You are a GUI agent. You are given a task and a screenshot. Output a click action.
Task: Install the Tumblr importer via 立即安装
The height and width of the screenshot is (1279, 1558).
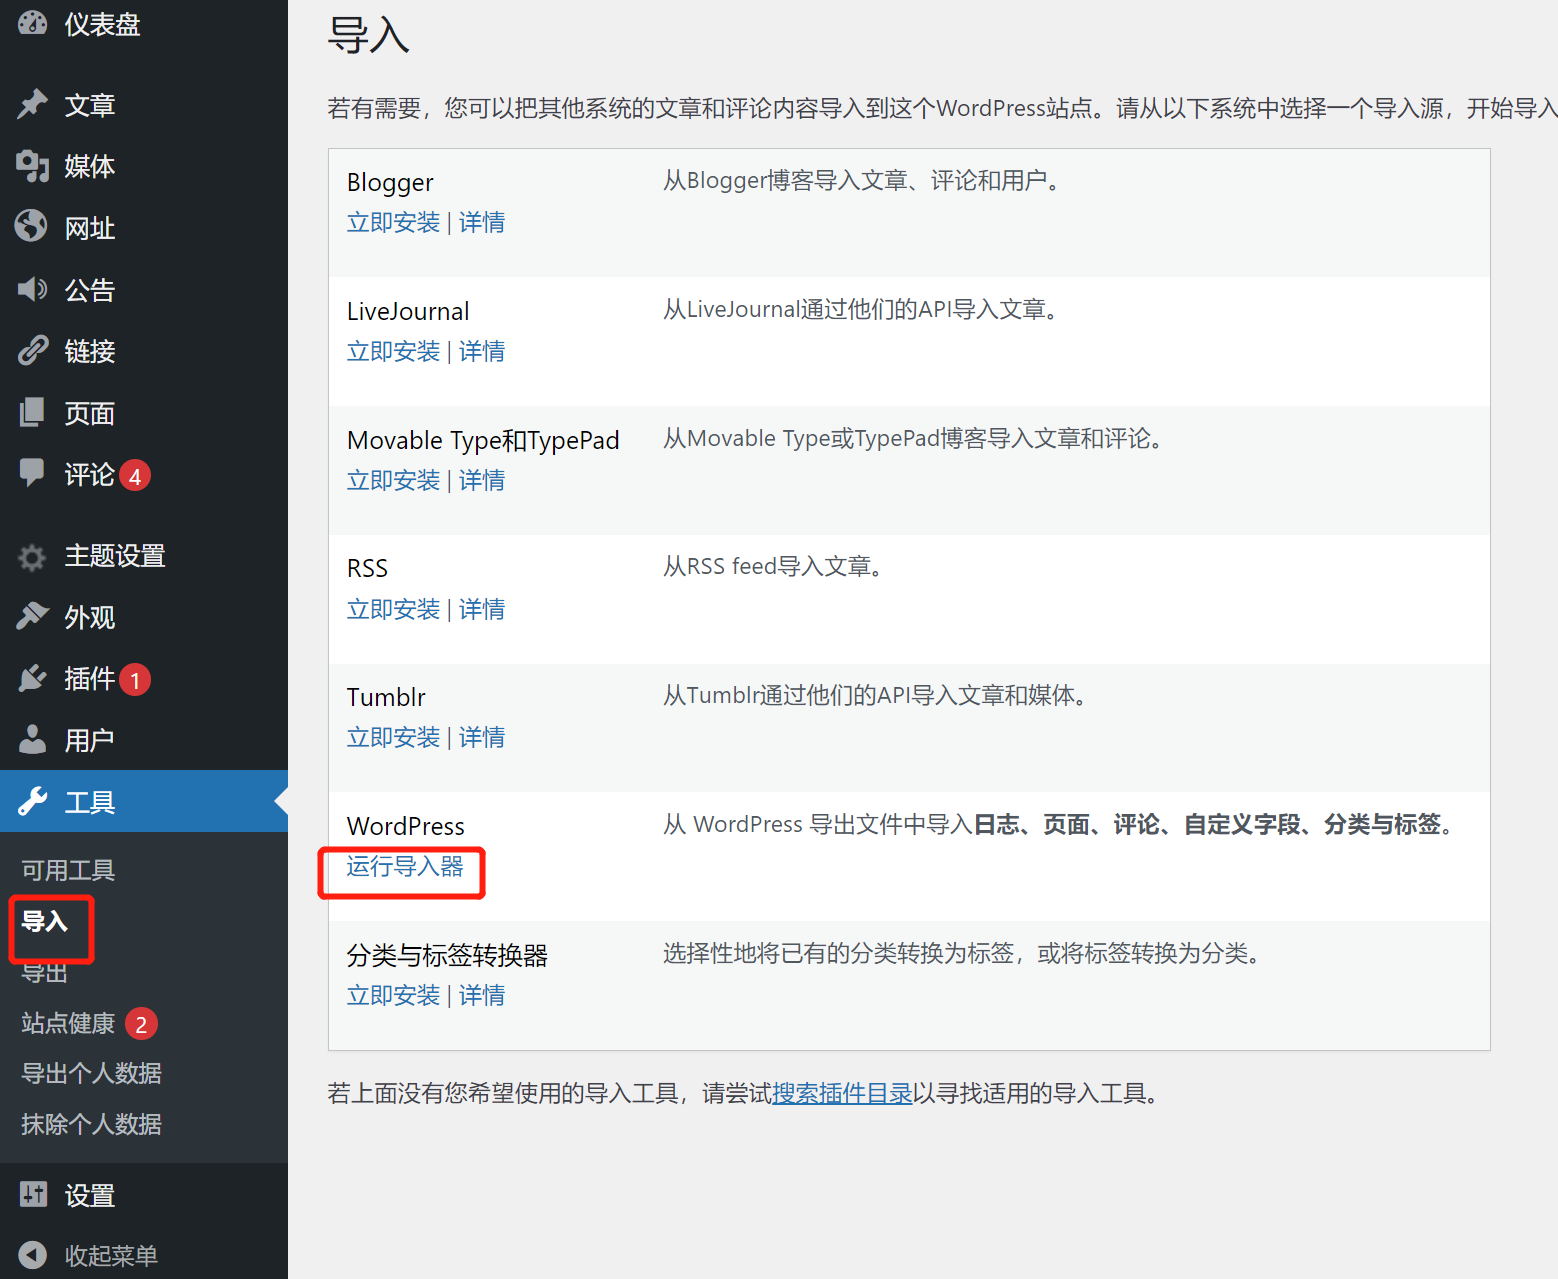[x=393, y=737]
